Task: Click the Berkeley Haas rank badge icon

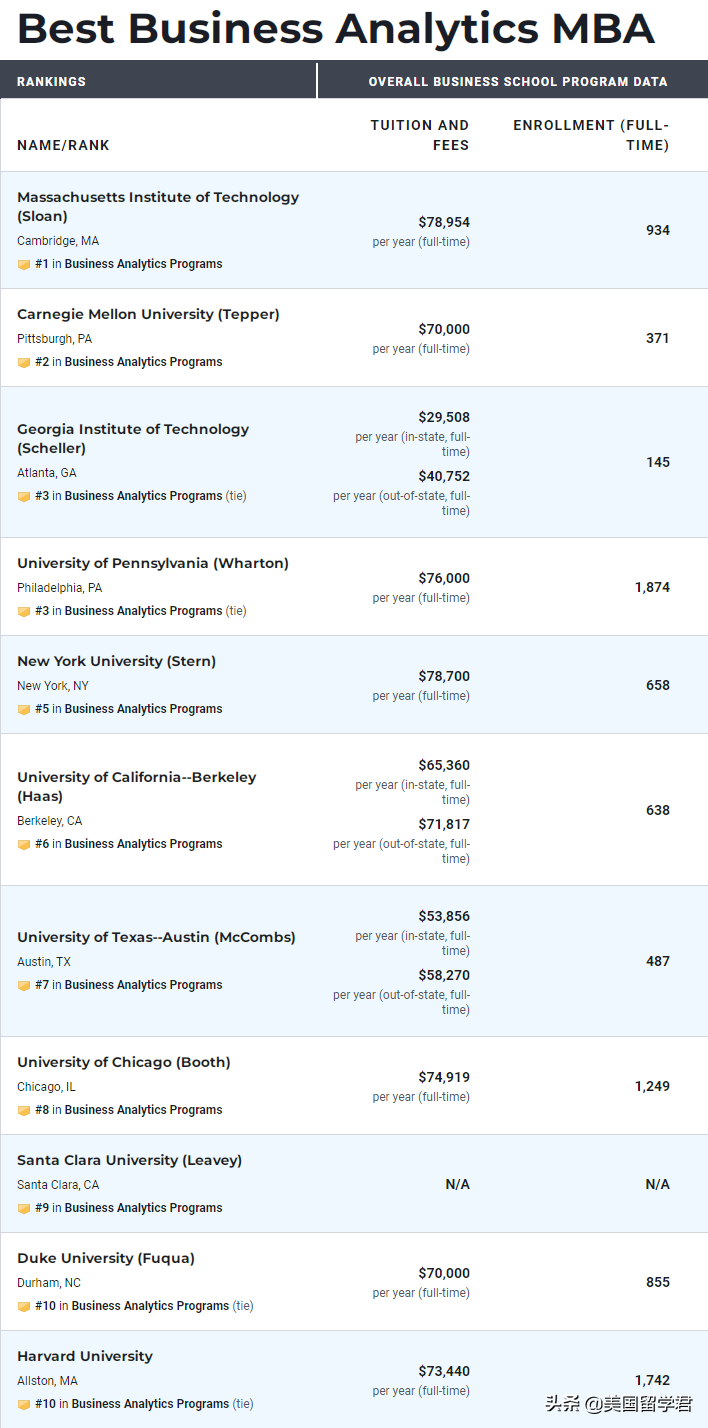Action: tap(24, 845)
